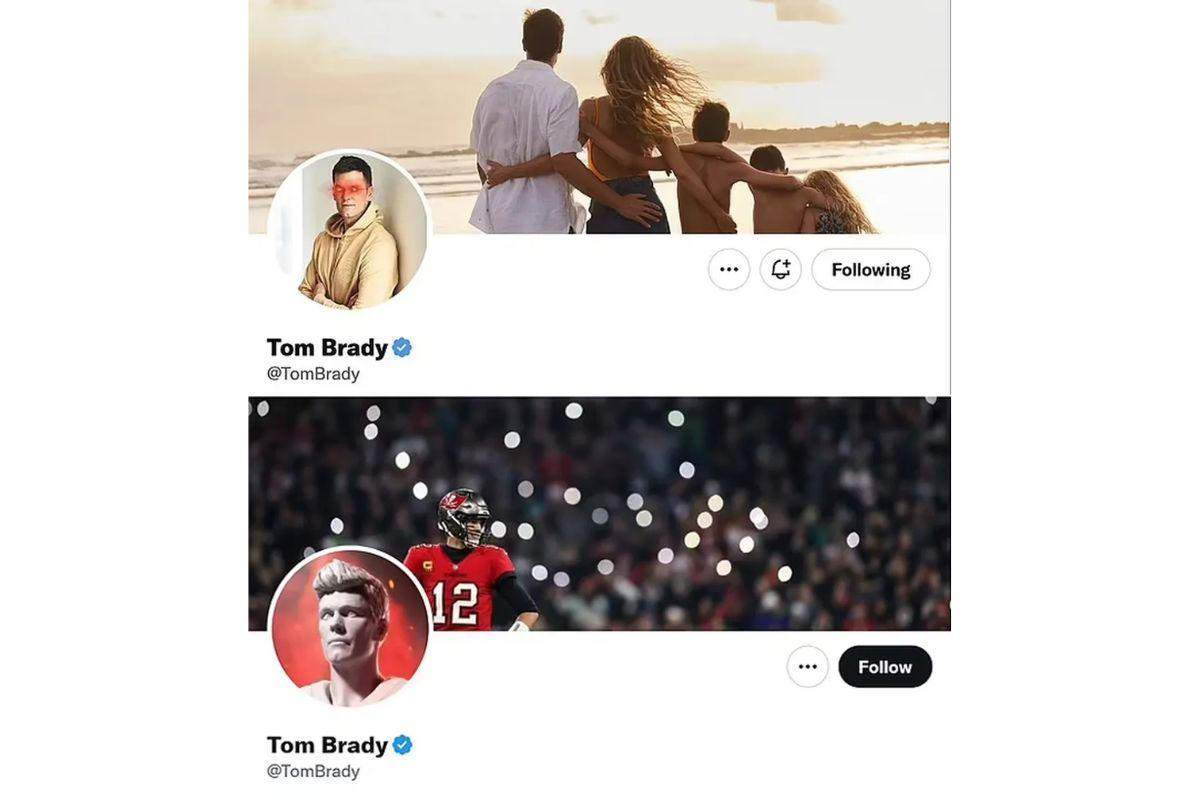The image size is (1200, 800).
Task: Select the @TomBrady handle below statue avatar
Action: tap(313, 772)
